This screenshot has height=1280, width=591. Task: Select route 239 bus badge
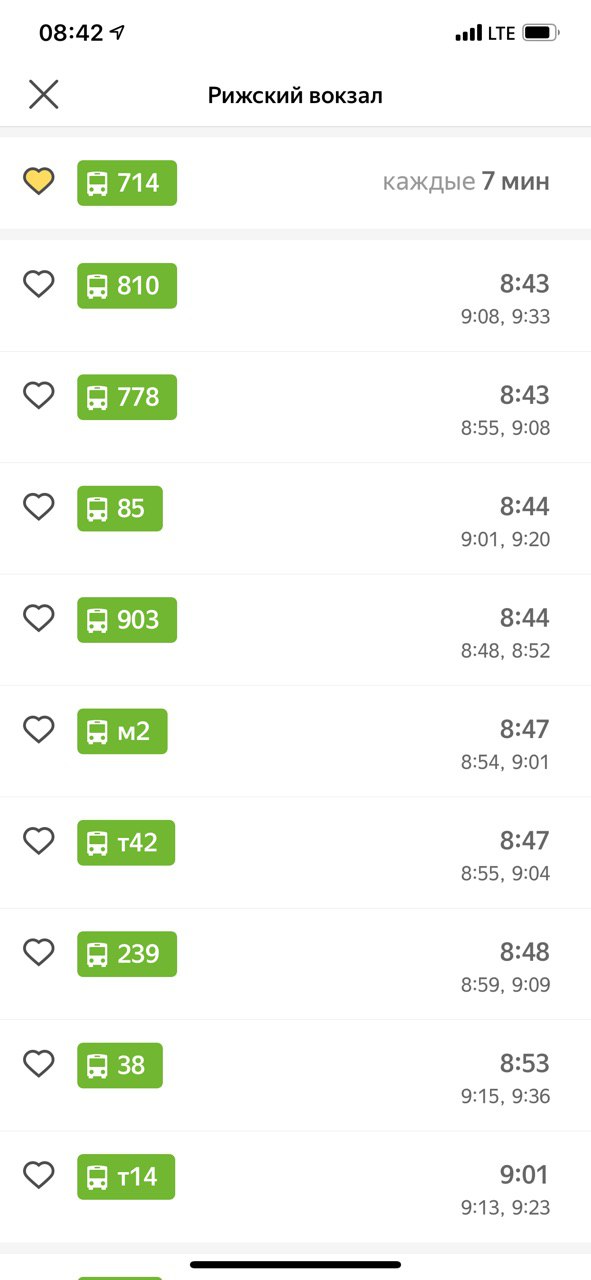[x=127, y=954]
